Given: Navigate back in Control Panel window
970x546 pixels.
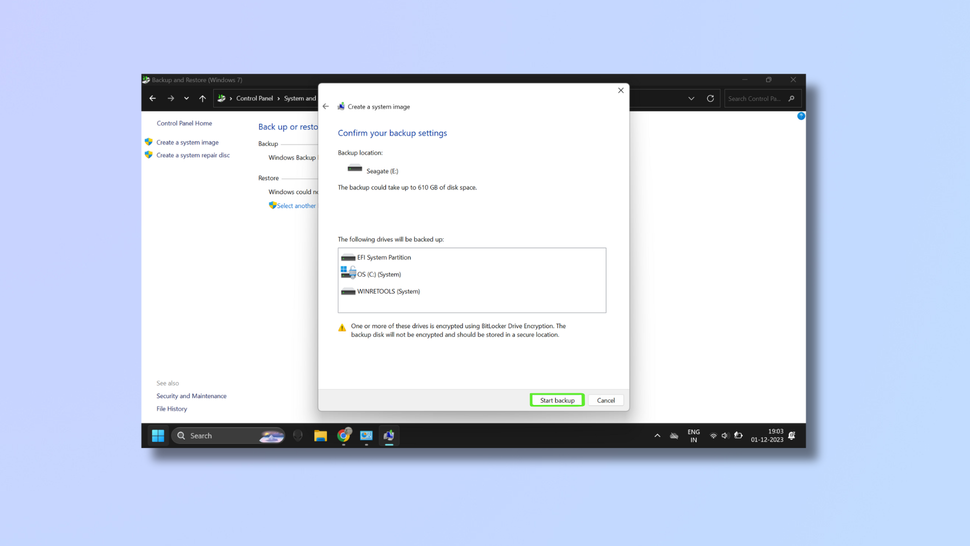Looking at the screenshot, I should (x=153, y=98).
